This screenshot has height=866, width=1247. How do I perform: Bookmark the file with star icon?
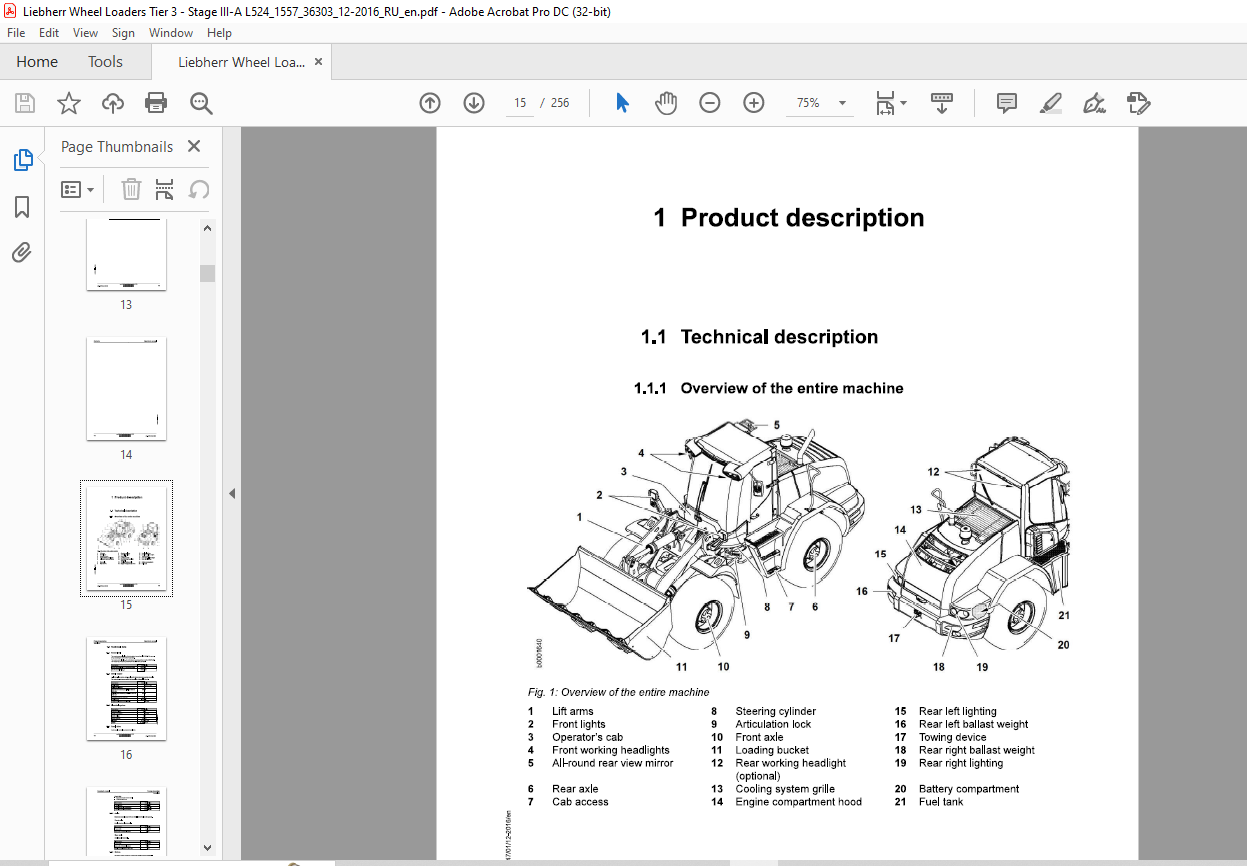(x=68, y=103)
